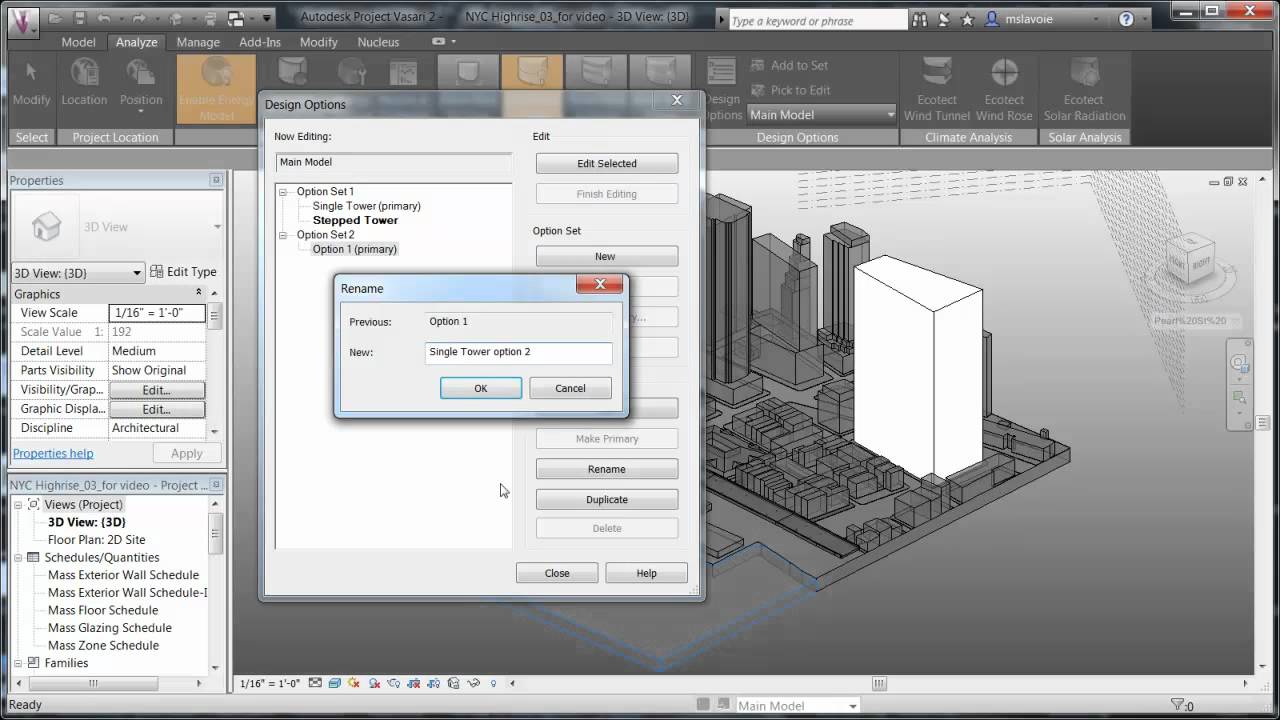Open the Nucleus menu

tap(378, 42)
